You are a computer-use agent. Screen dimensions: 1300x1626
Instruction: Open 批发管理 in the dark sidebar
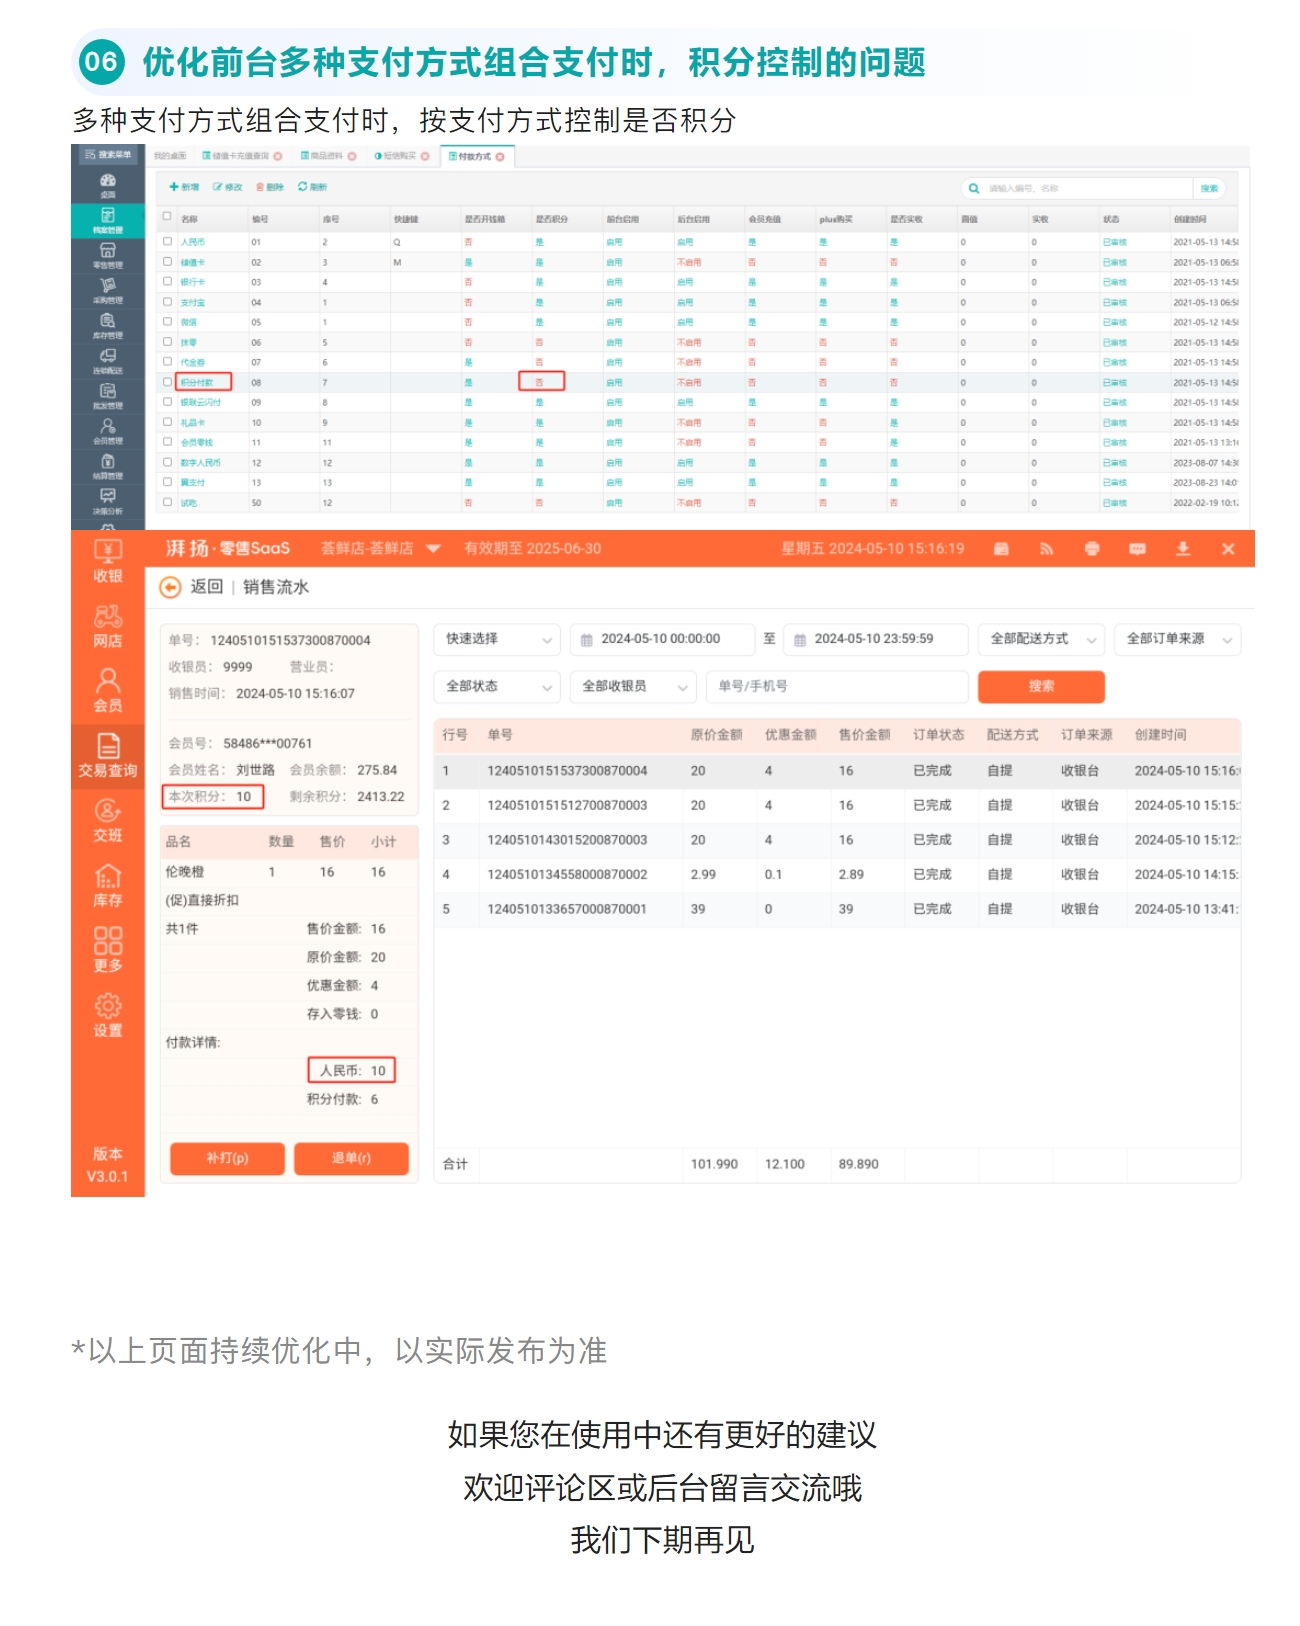click(108, 396)
